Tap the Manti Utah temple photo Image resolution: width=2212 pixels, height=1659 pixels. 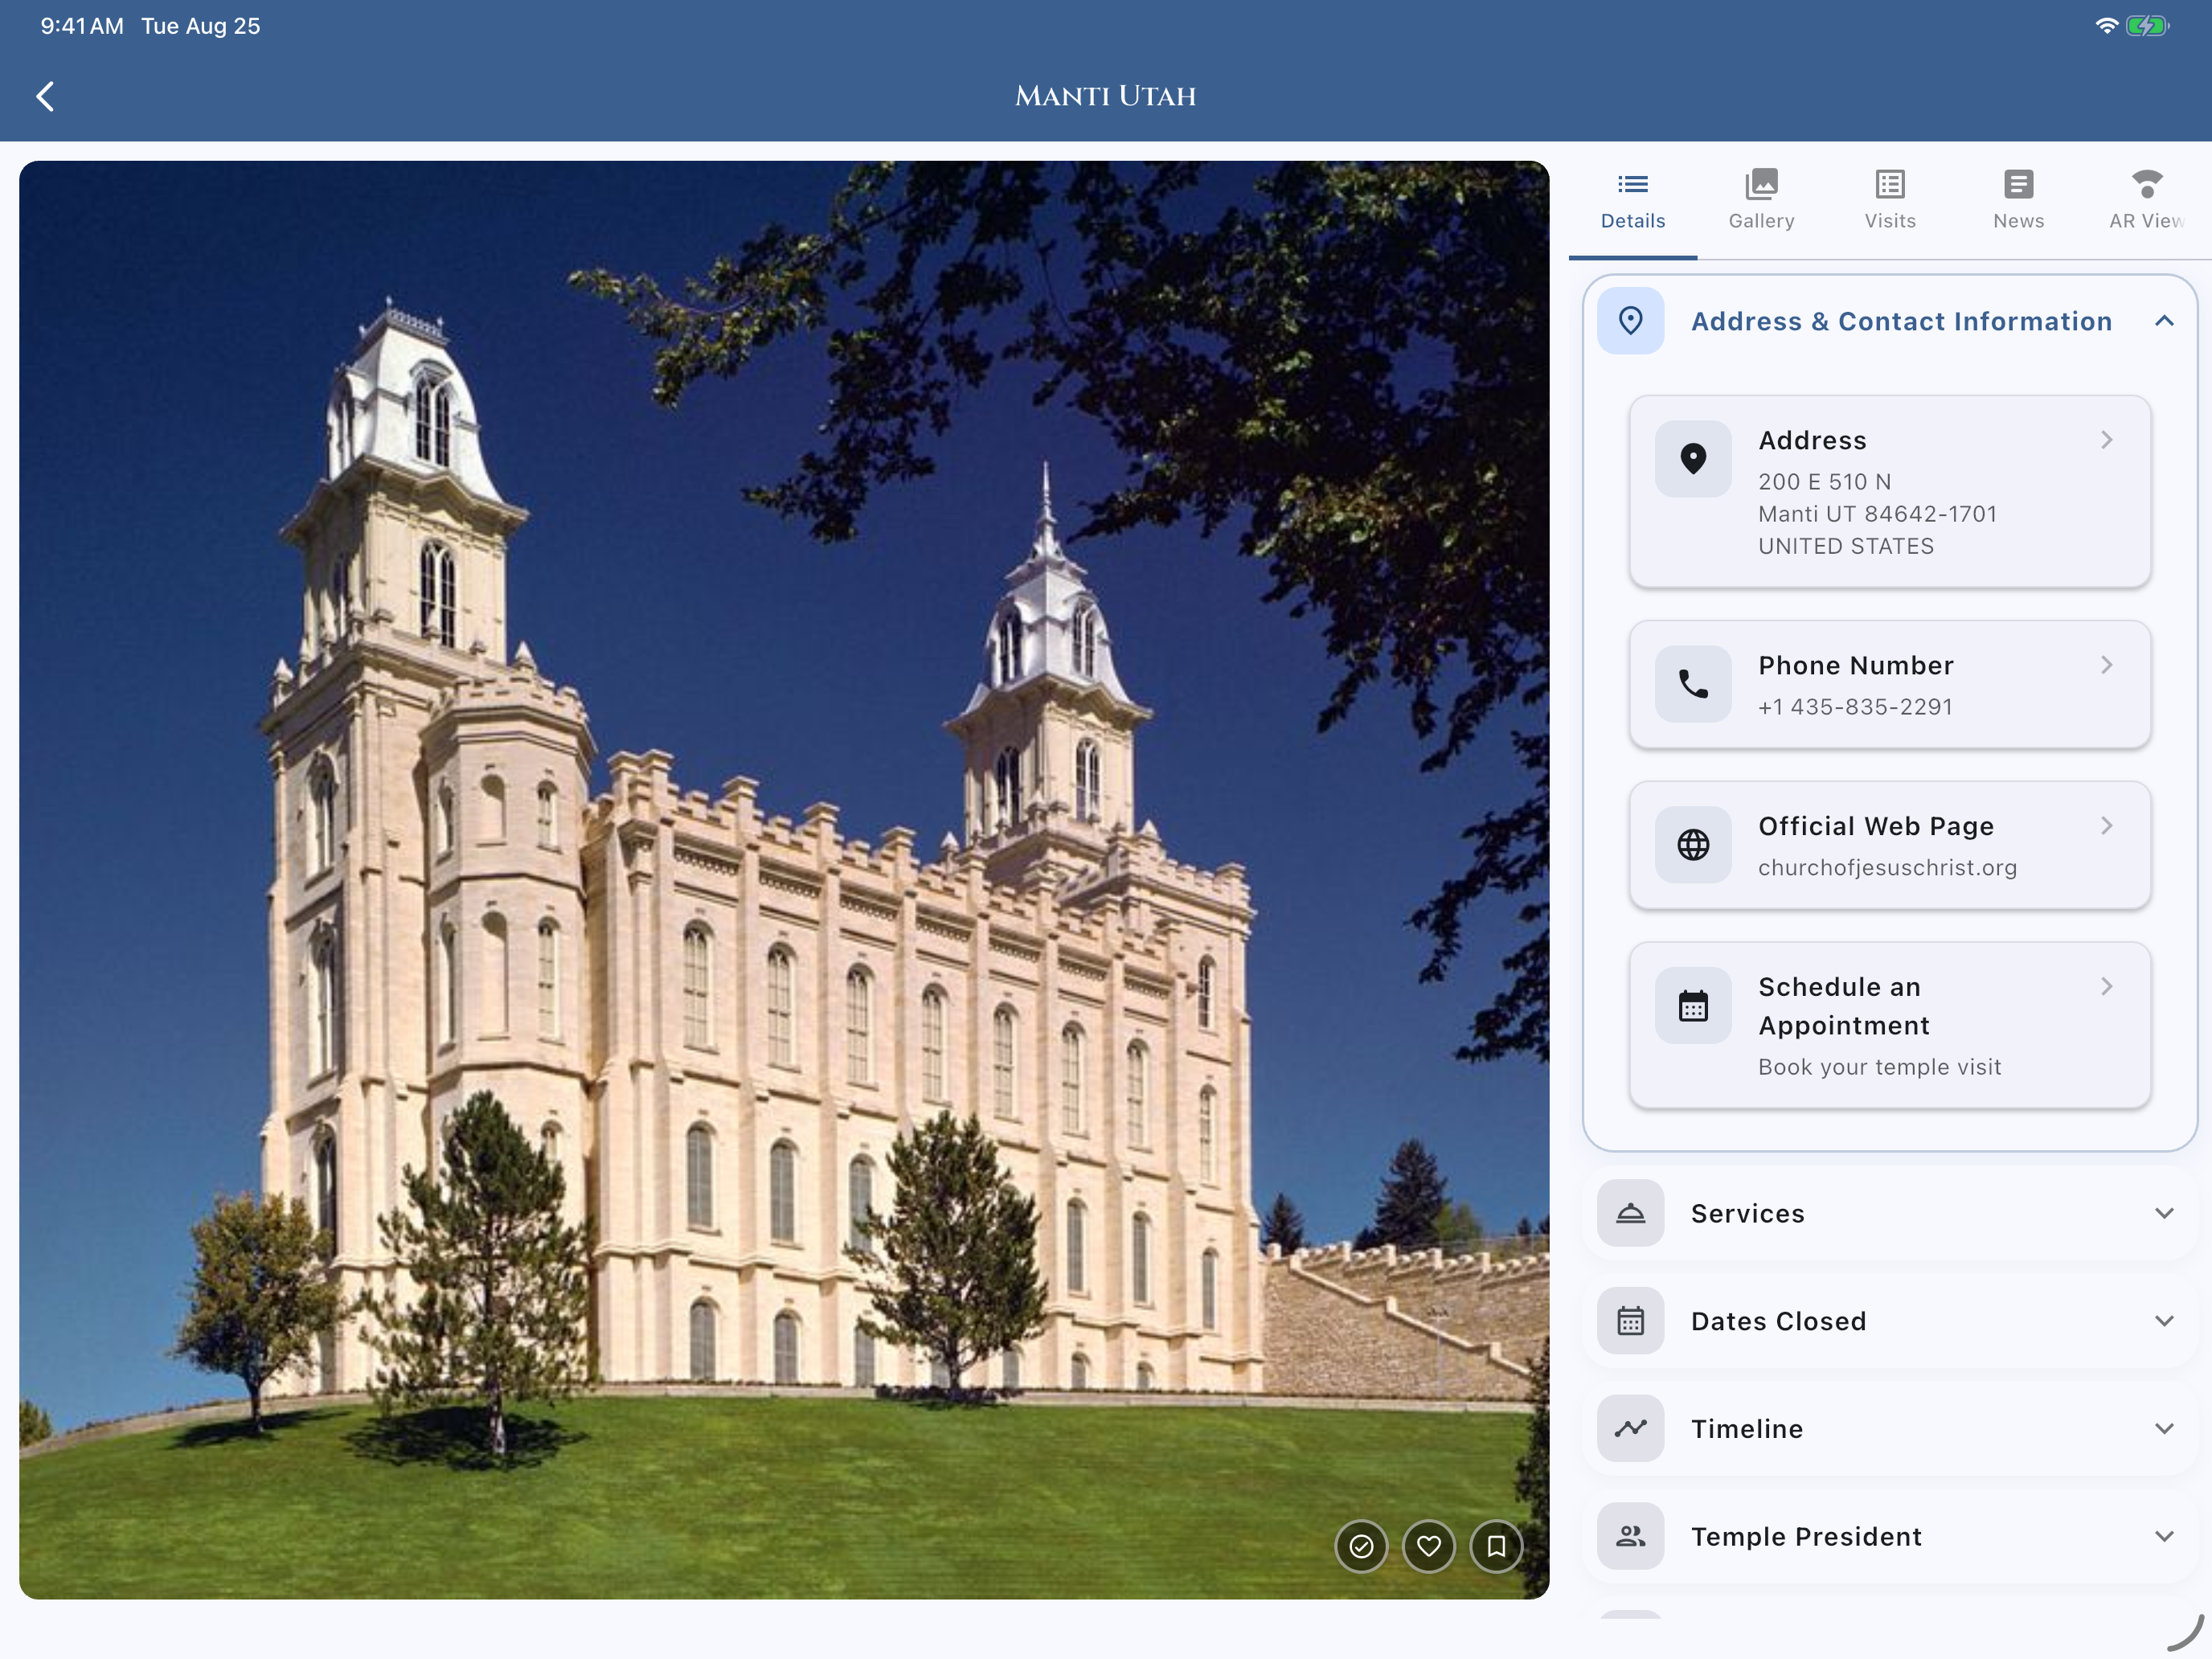(x=784, y=879)
